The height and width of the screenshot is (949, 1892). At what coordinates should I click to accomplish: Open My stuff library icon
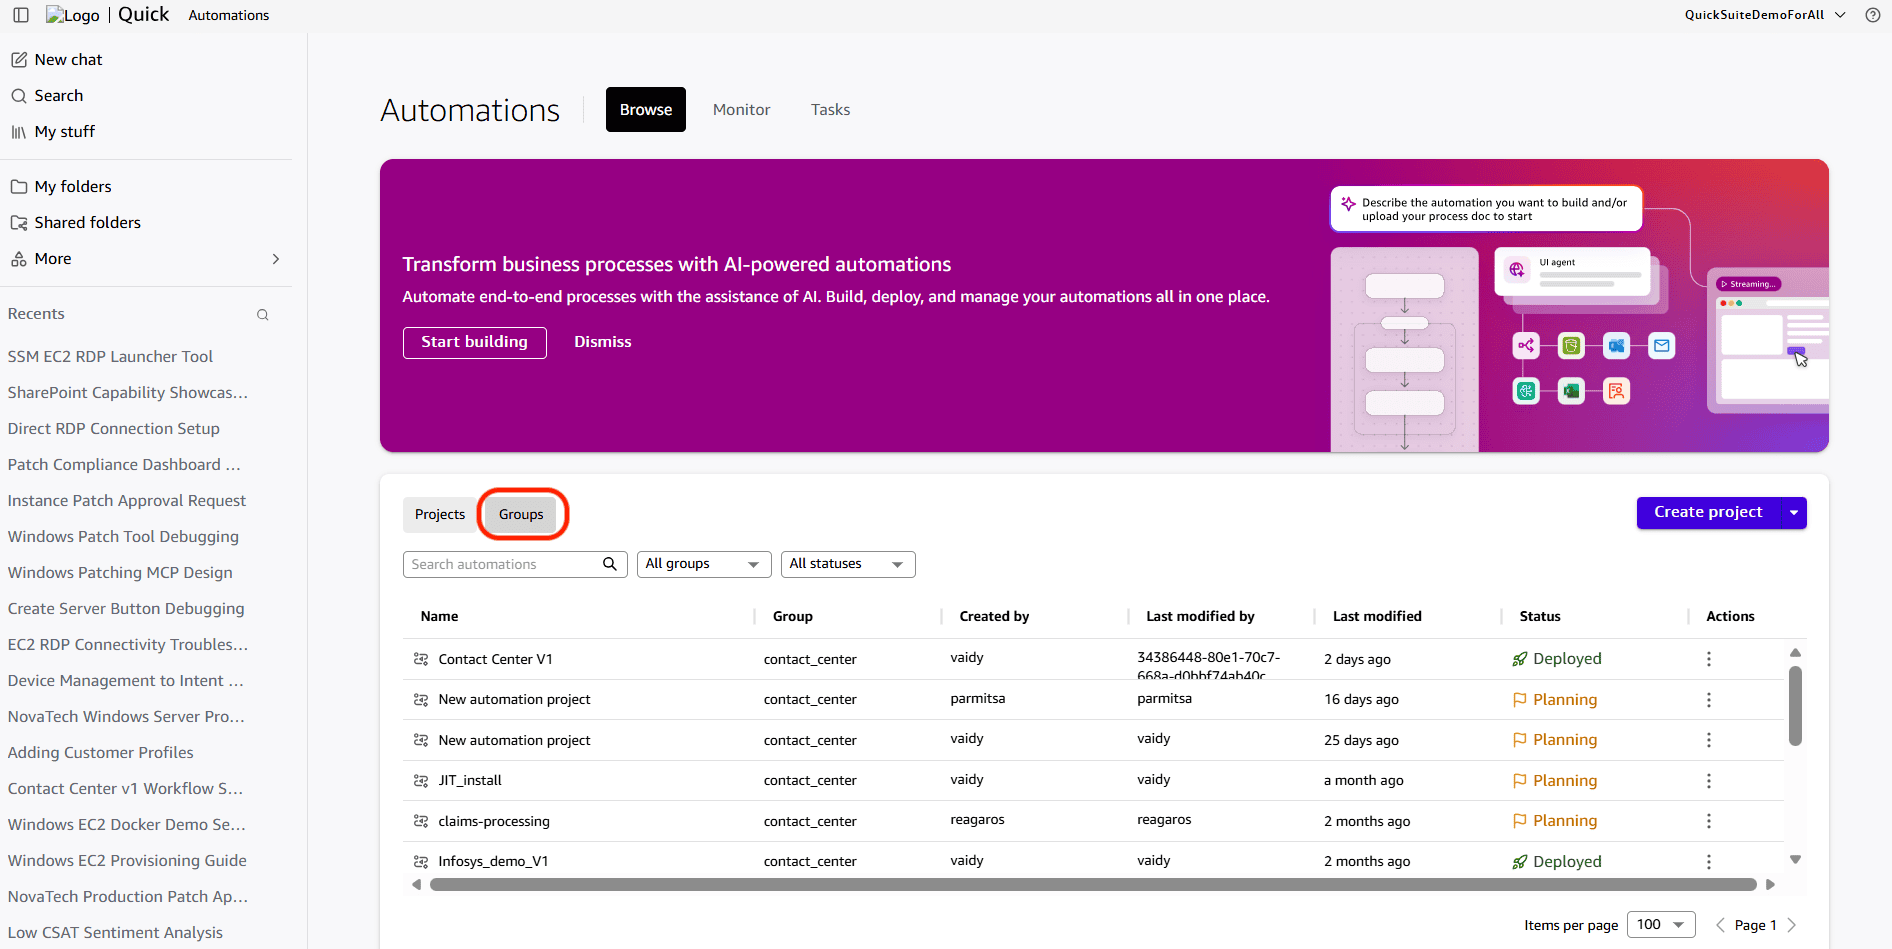[x=19, y=132]
